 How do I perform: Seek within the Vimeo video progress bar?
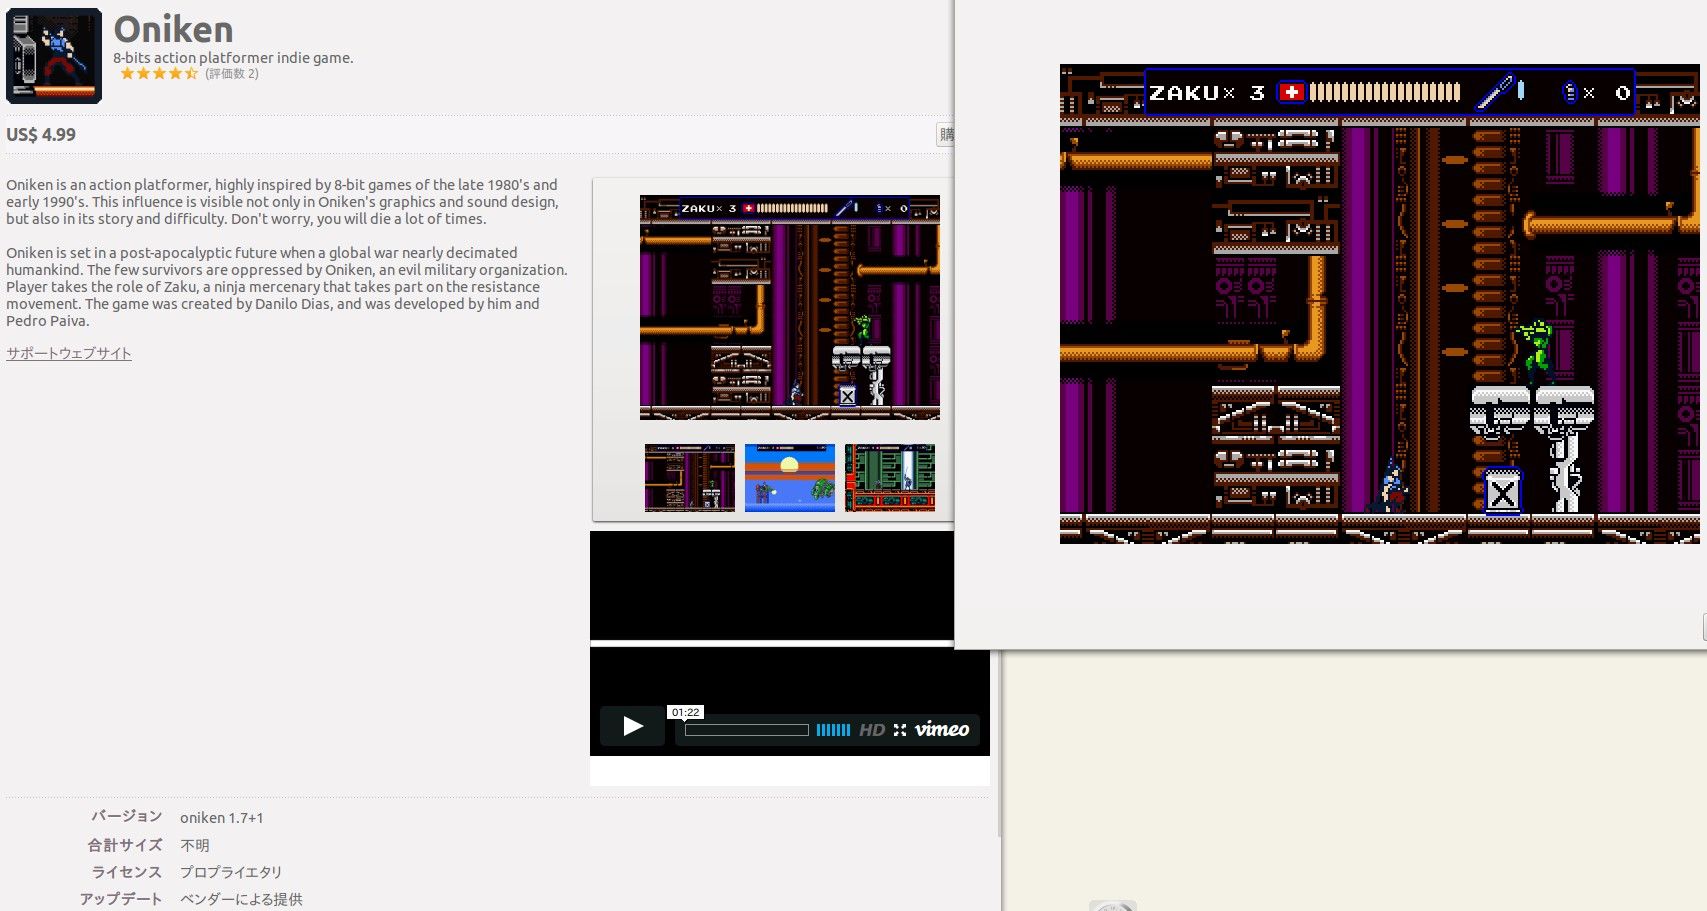point(747,730)
